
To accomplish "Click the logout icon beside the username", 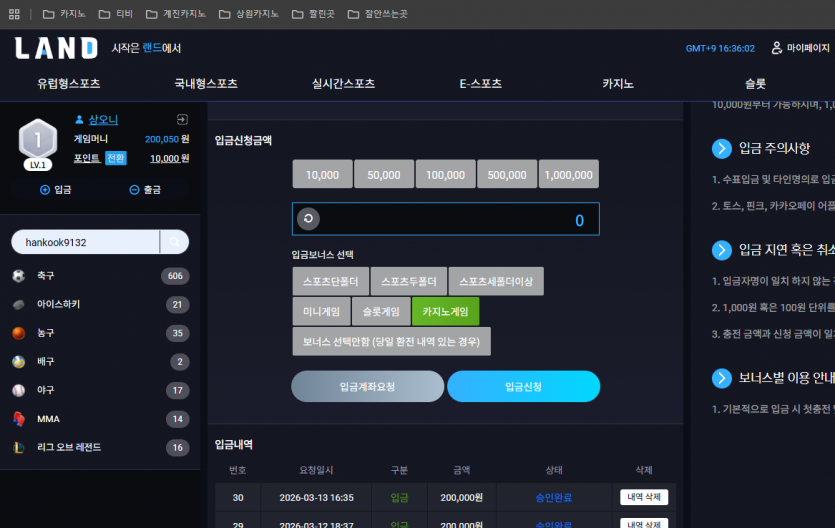I will (182, 119).
